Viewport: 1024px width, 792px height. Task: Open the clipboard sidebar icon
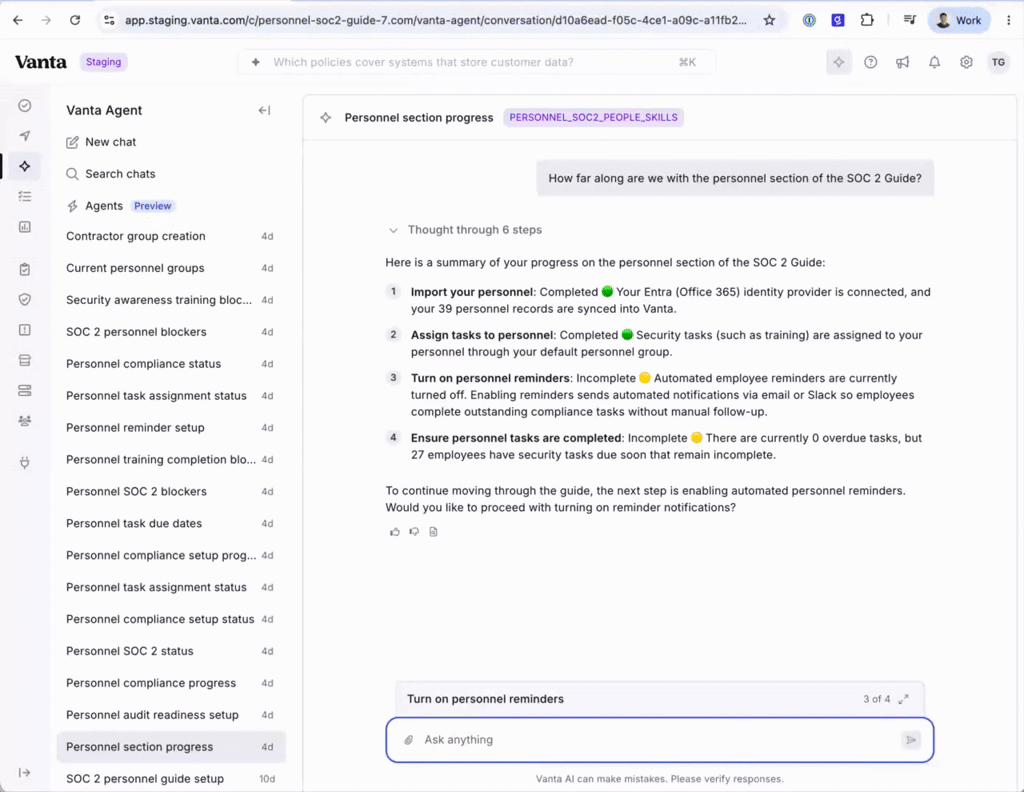pos(25,269)
